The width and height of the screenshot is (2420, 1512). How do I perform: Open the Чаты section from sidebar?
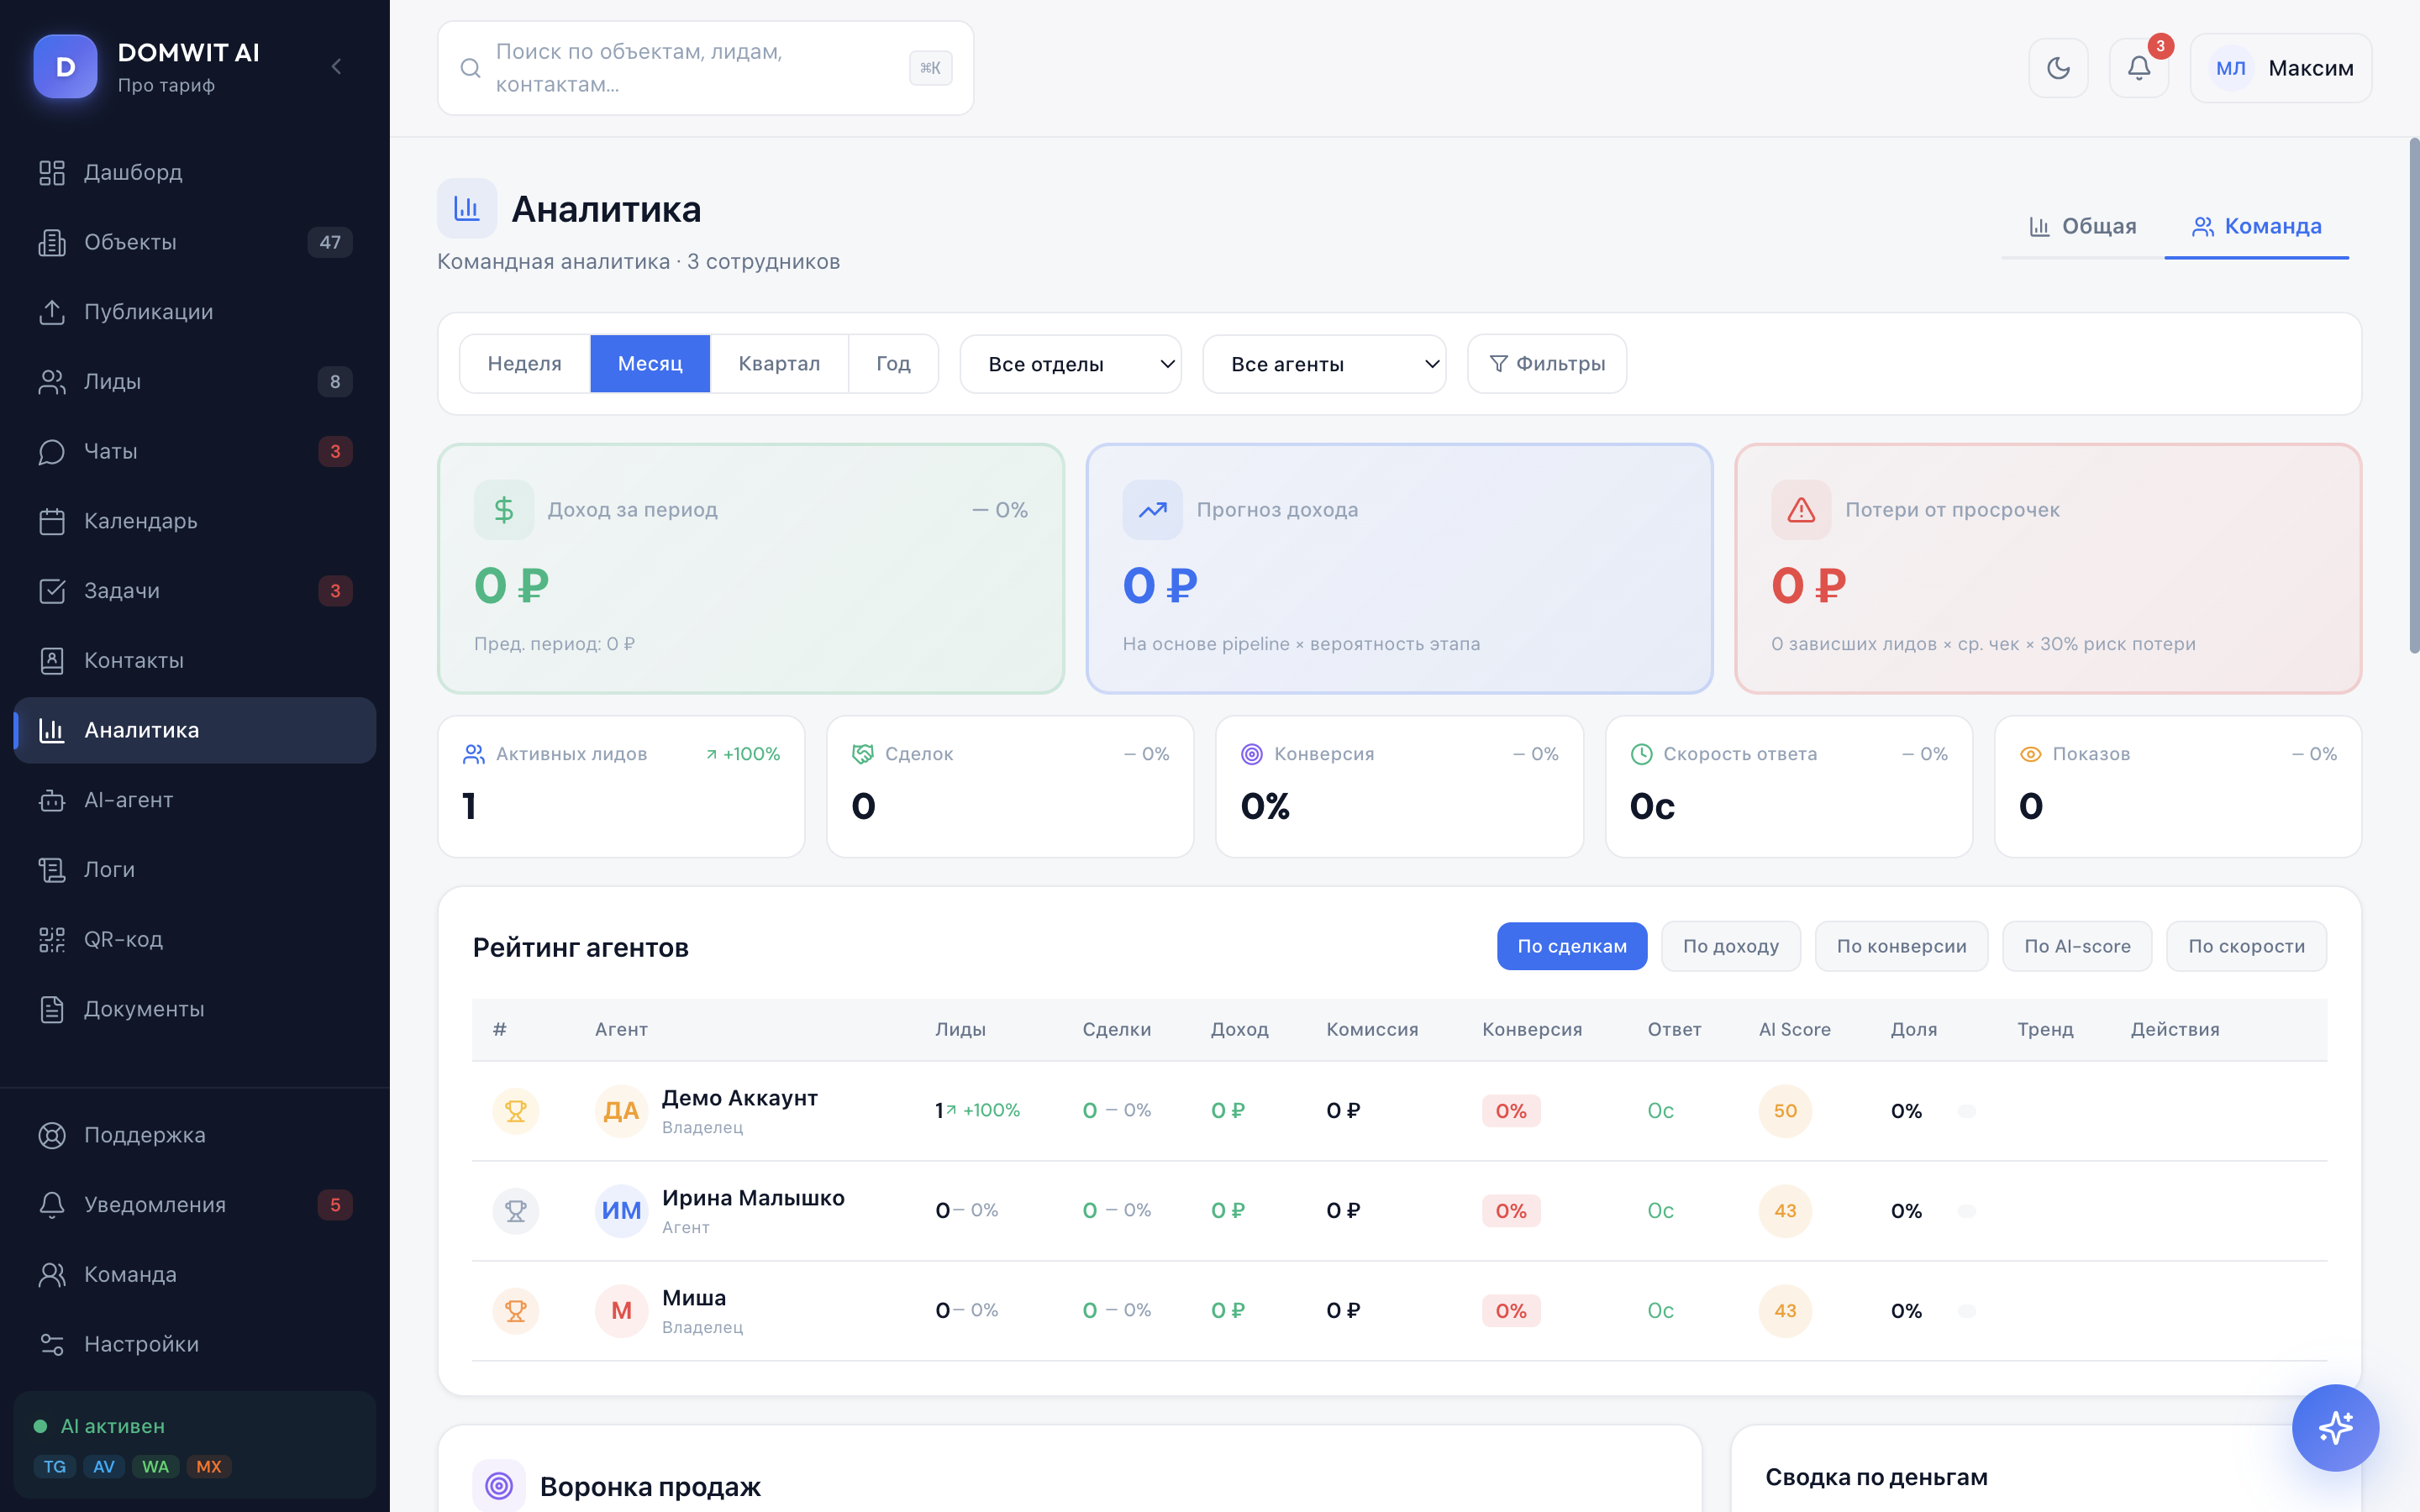point(110,451)
